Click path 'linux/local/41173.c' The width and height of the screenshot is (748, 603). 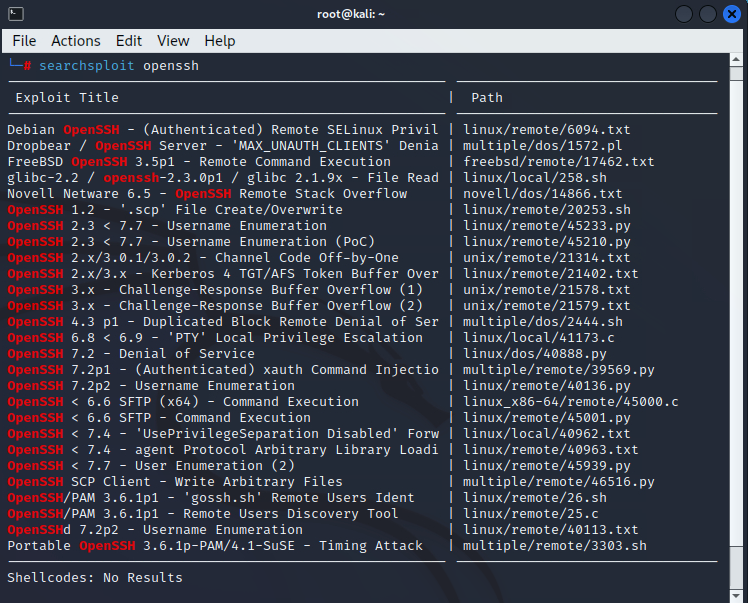click(x=539, y=337)
